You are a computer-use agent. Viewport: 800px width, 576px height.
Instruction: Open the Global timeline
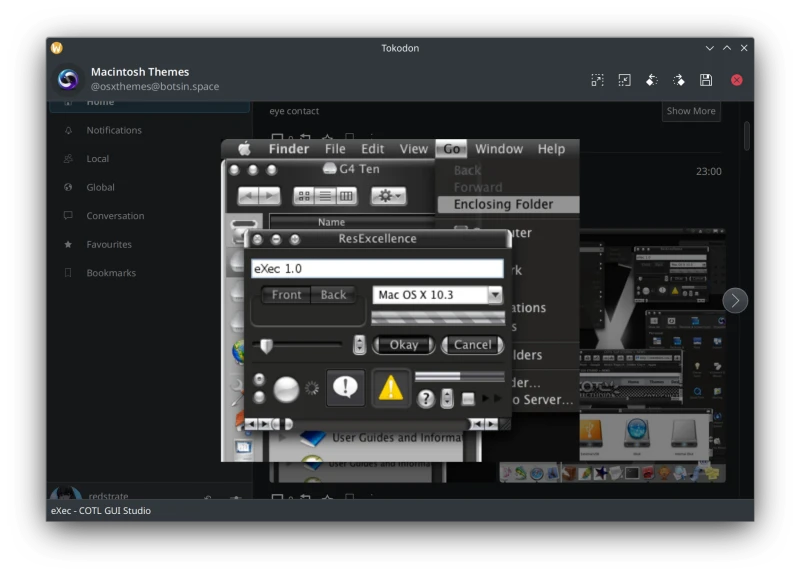pyautogui.click(x=150, y=187)
